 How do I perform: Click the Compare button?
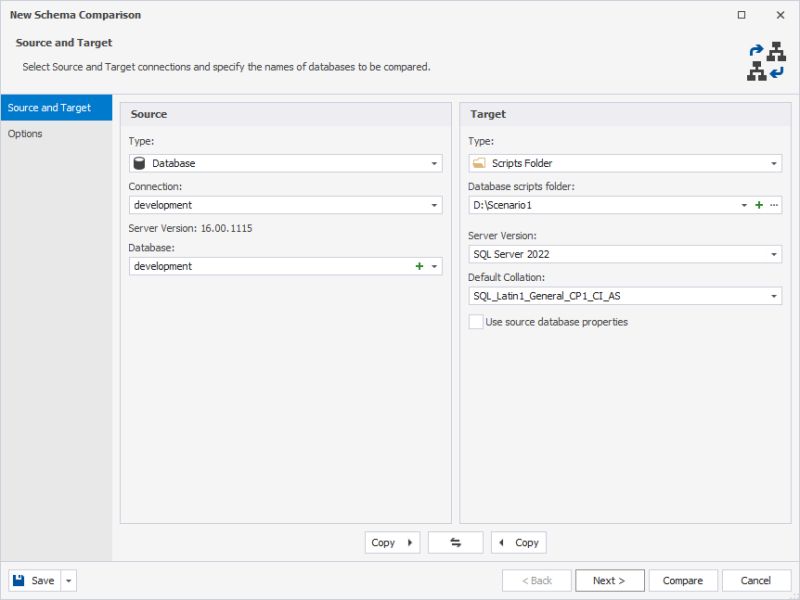[x=684, y=580]
